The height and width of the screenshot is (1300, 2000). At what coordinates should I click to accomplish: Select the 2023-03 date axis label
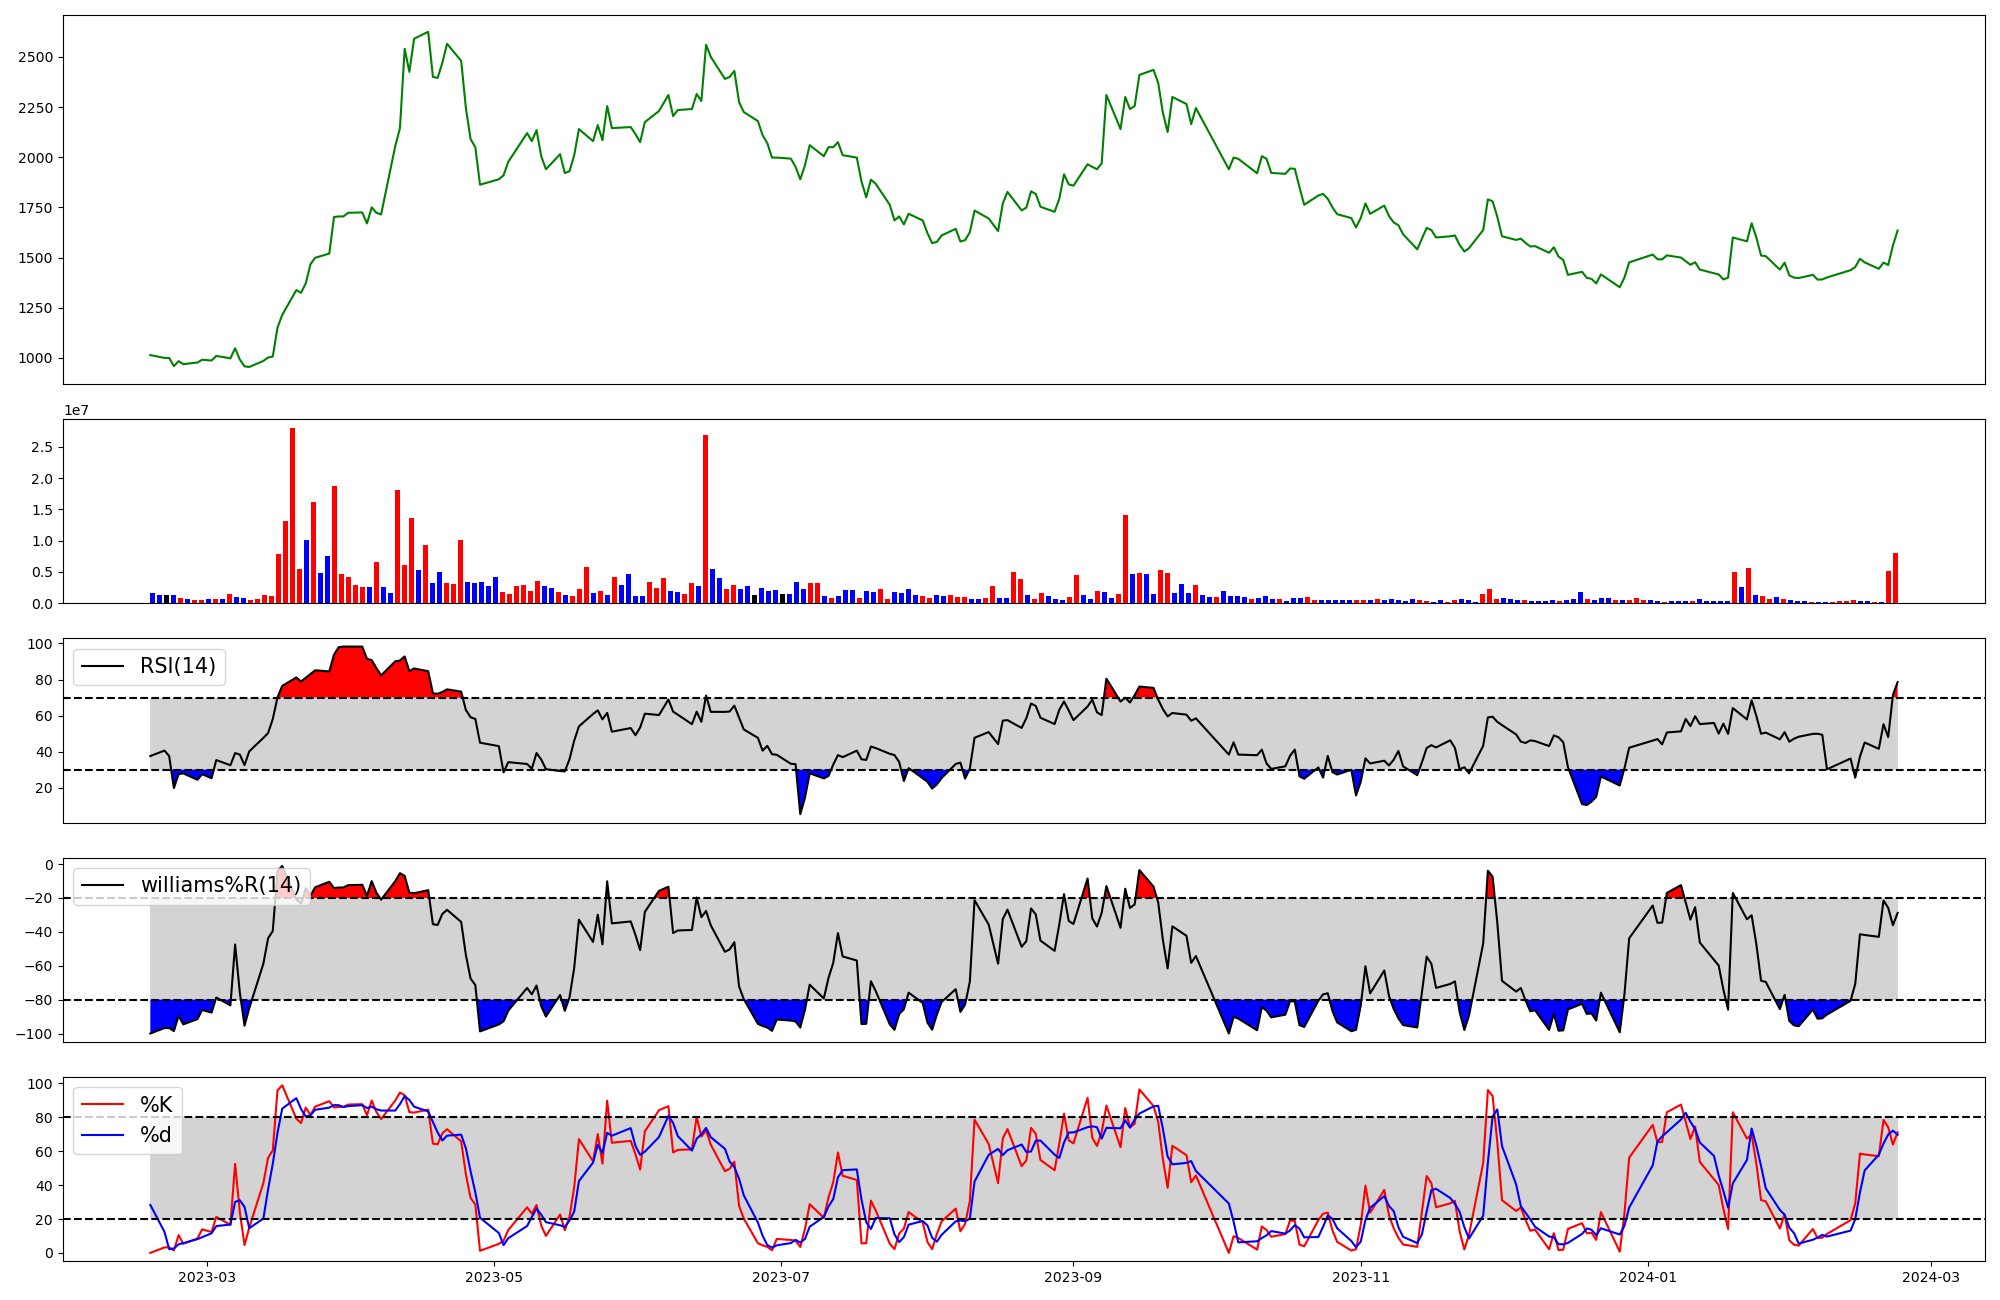pos(207,1277)
